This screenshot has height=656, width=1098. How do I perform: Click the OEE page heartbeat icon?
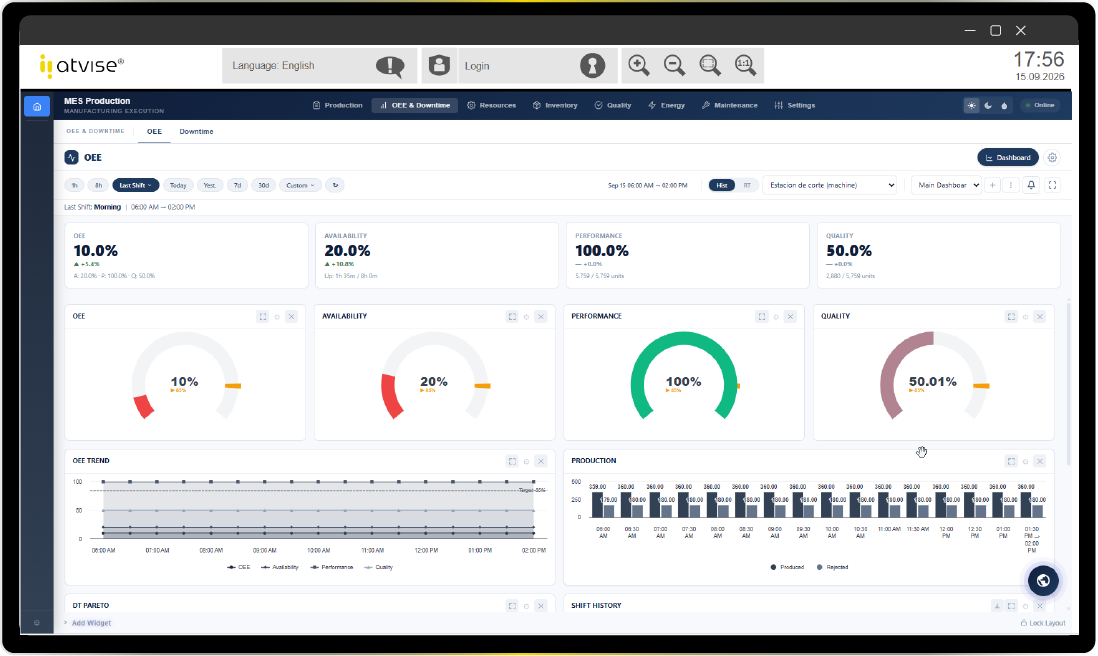coord(71,158)
